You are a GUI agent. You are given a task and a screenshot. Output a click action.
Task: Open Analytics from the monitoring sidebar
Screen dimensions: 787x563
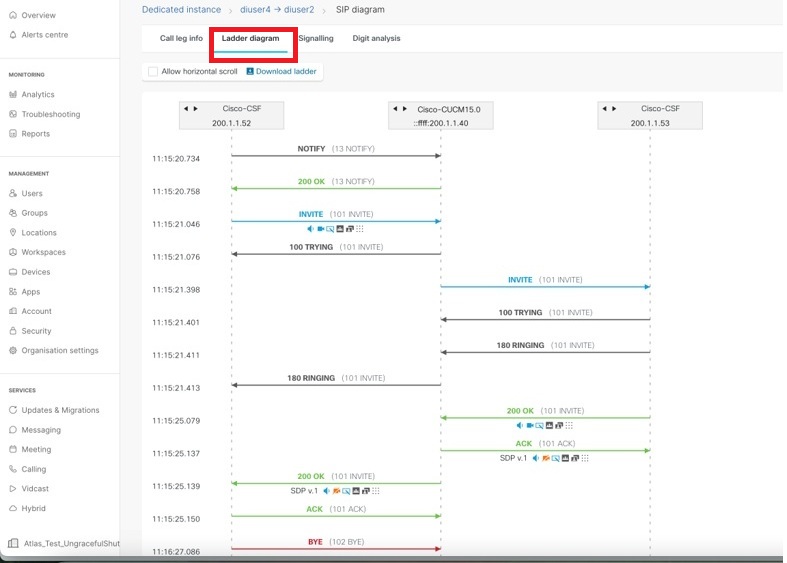(x=38, y=95)
